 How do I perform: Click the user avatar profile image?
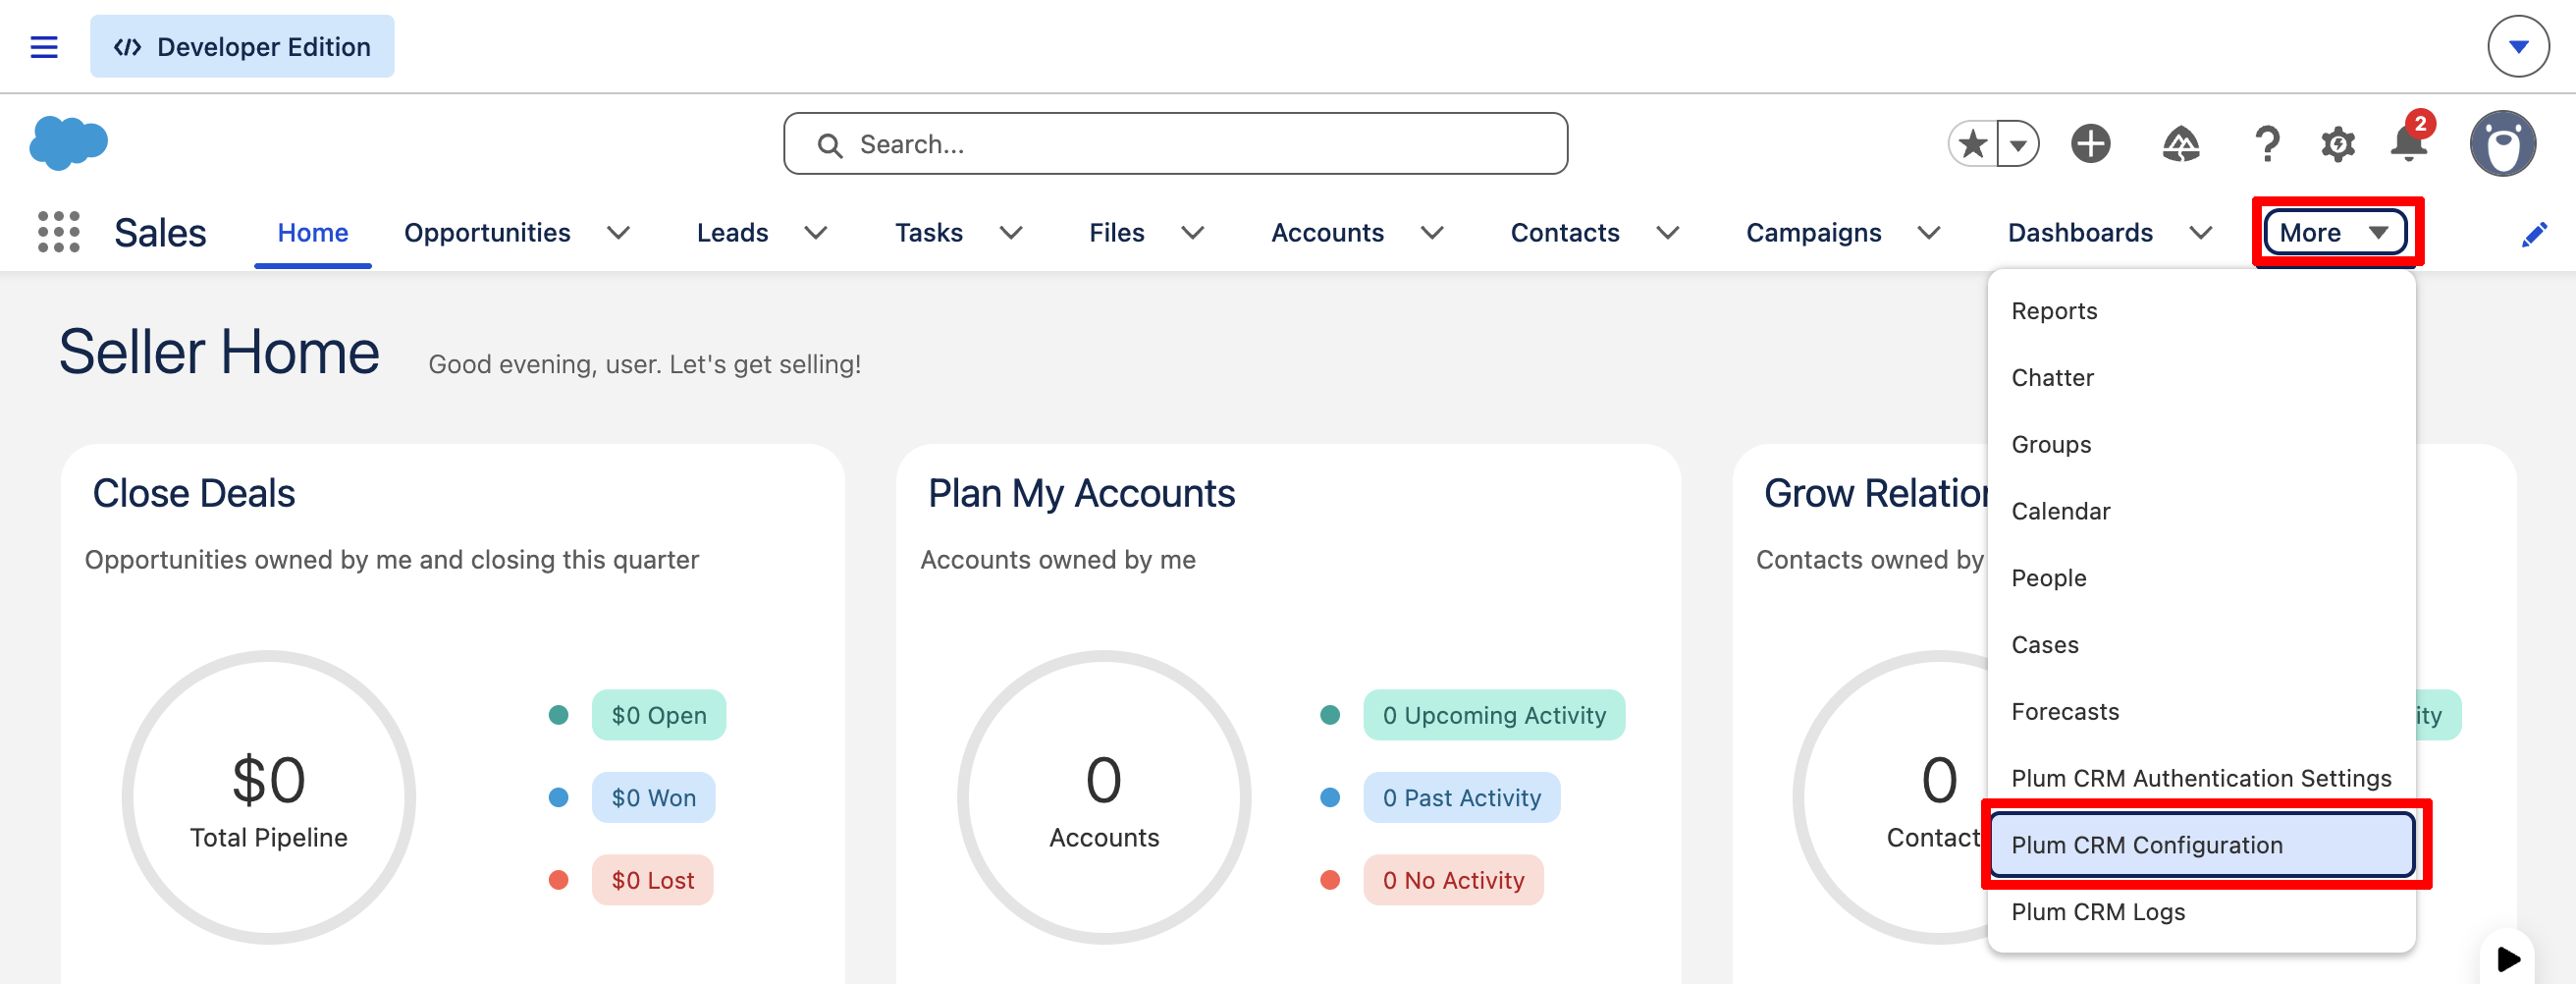click(x=2502, y=144)
